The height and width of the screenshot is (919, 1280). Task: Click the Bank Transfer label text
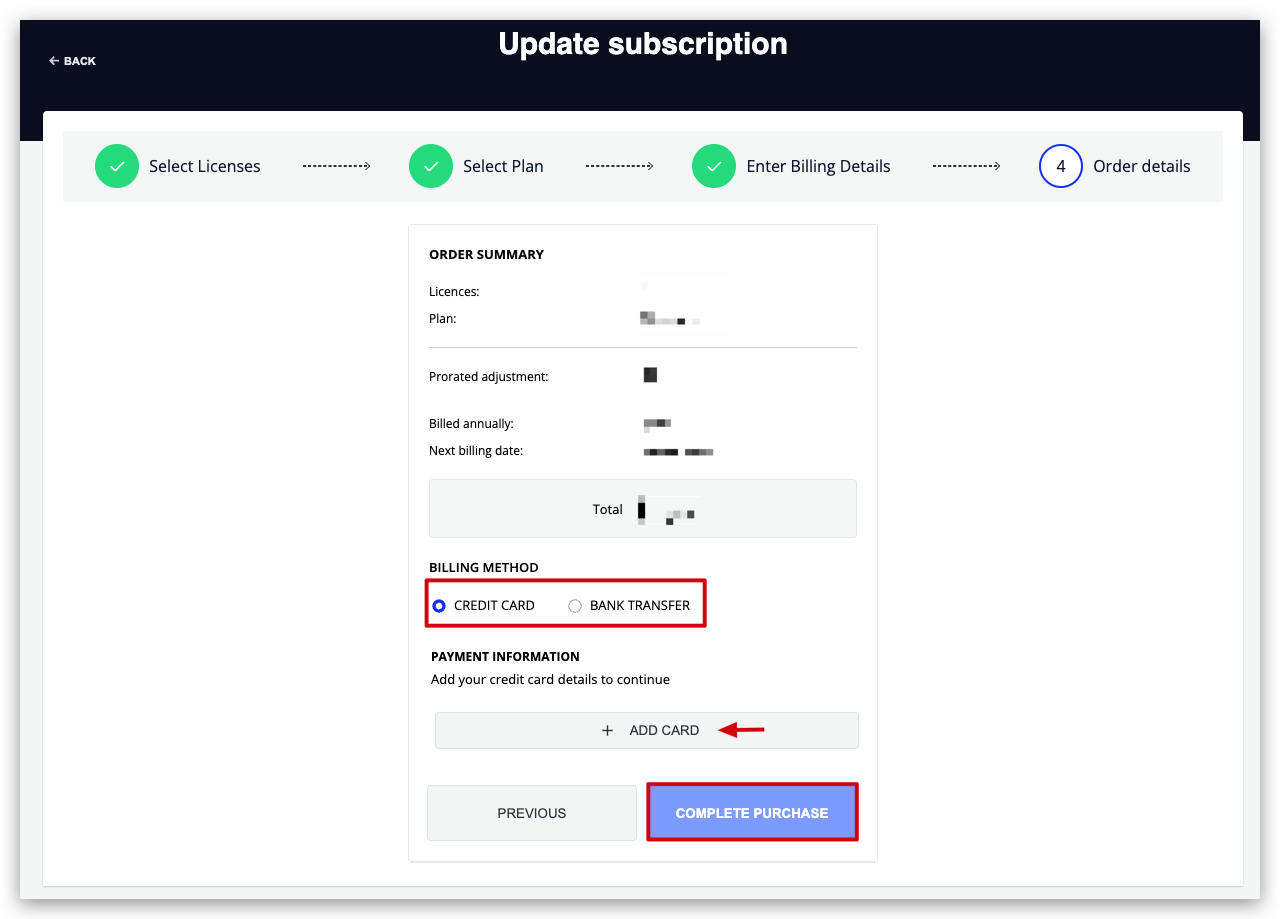click(x=640, y=606)
